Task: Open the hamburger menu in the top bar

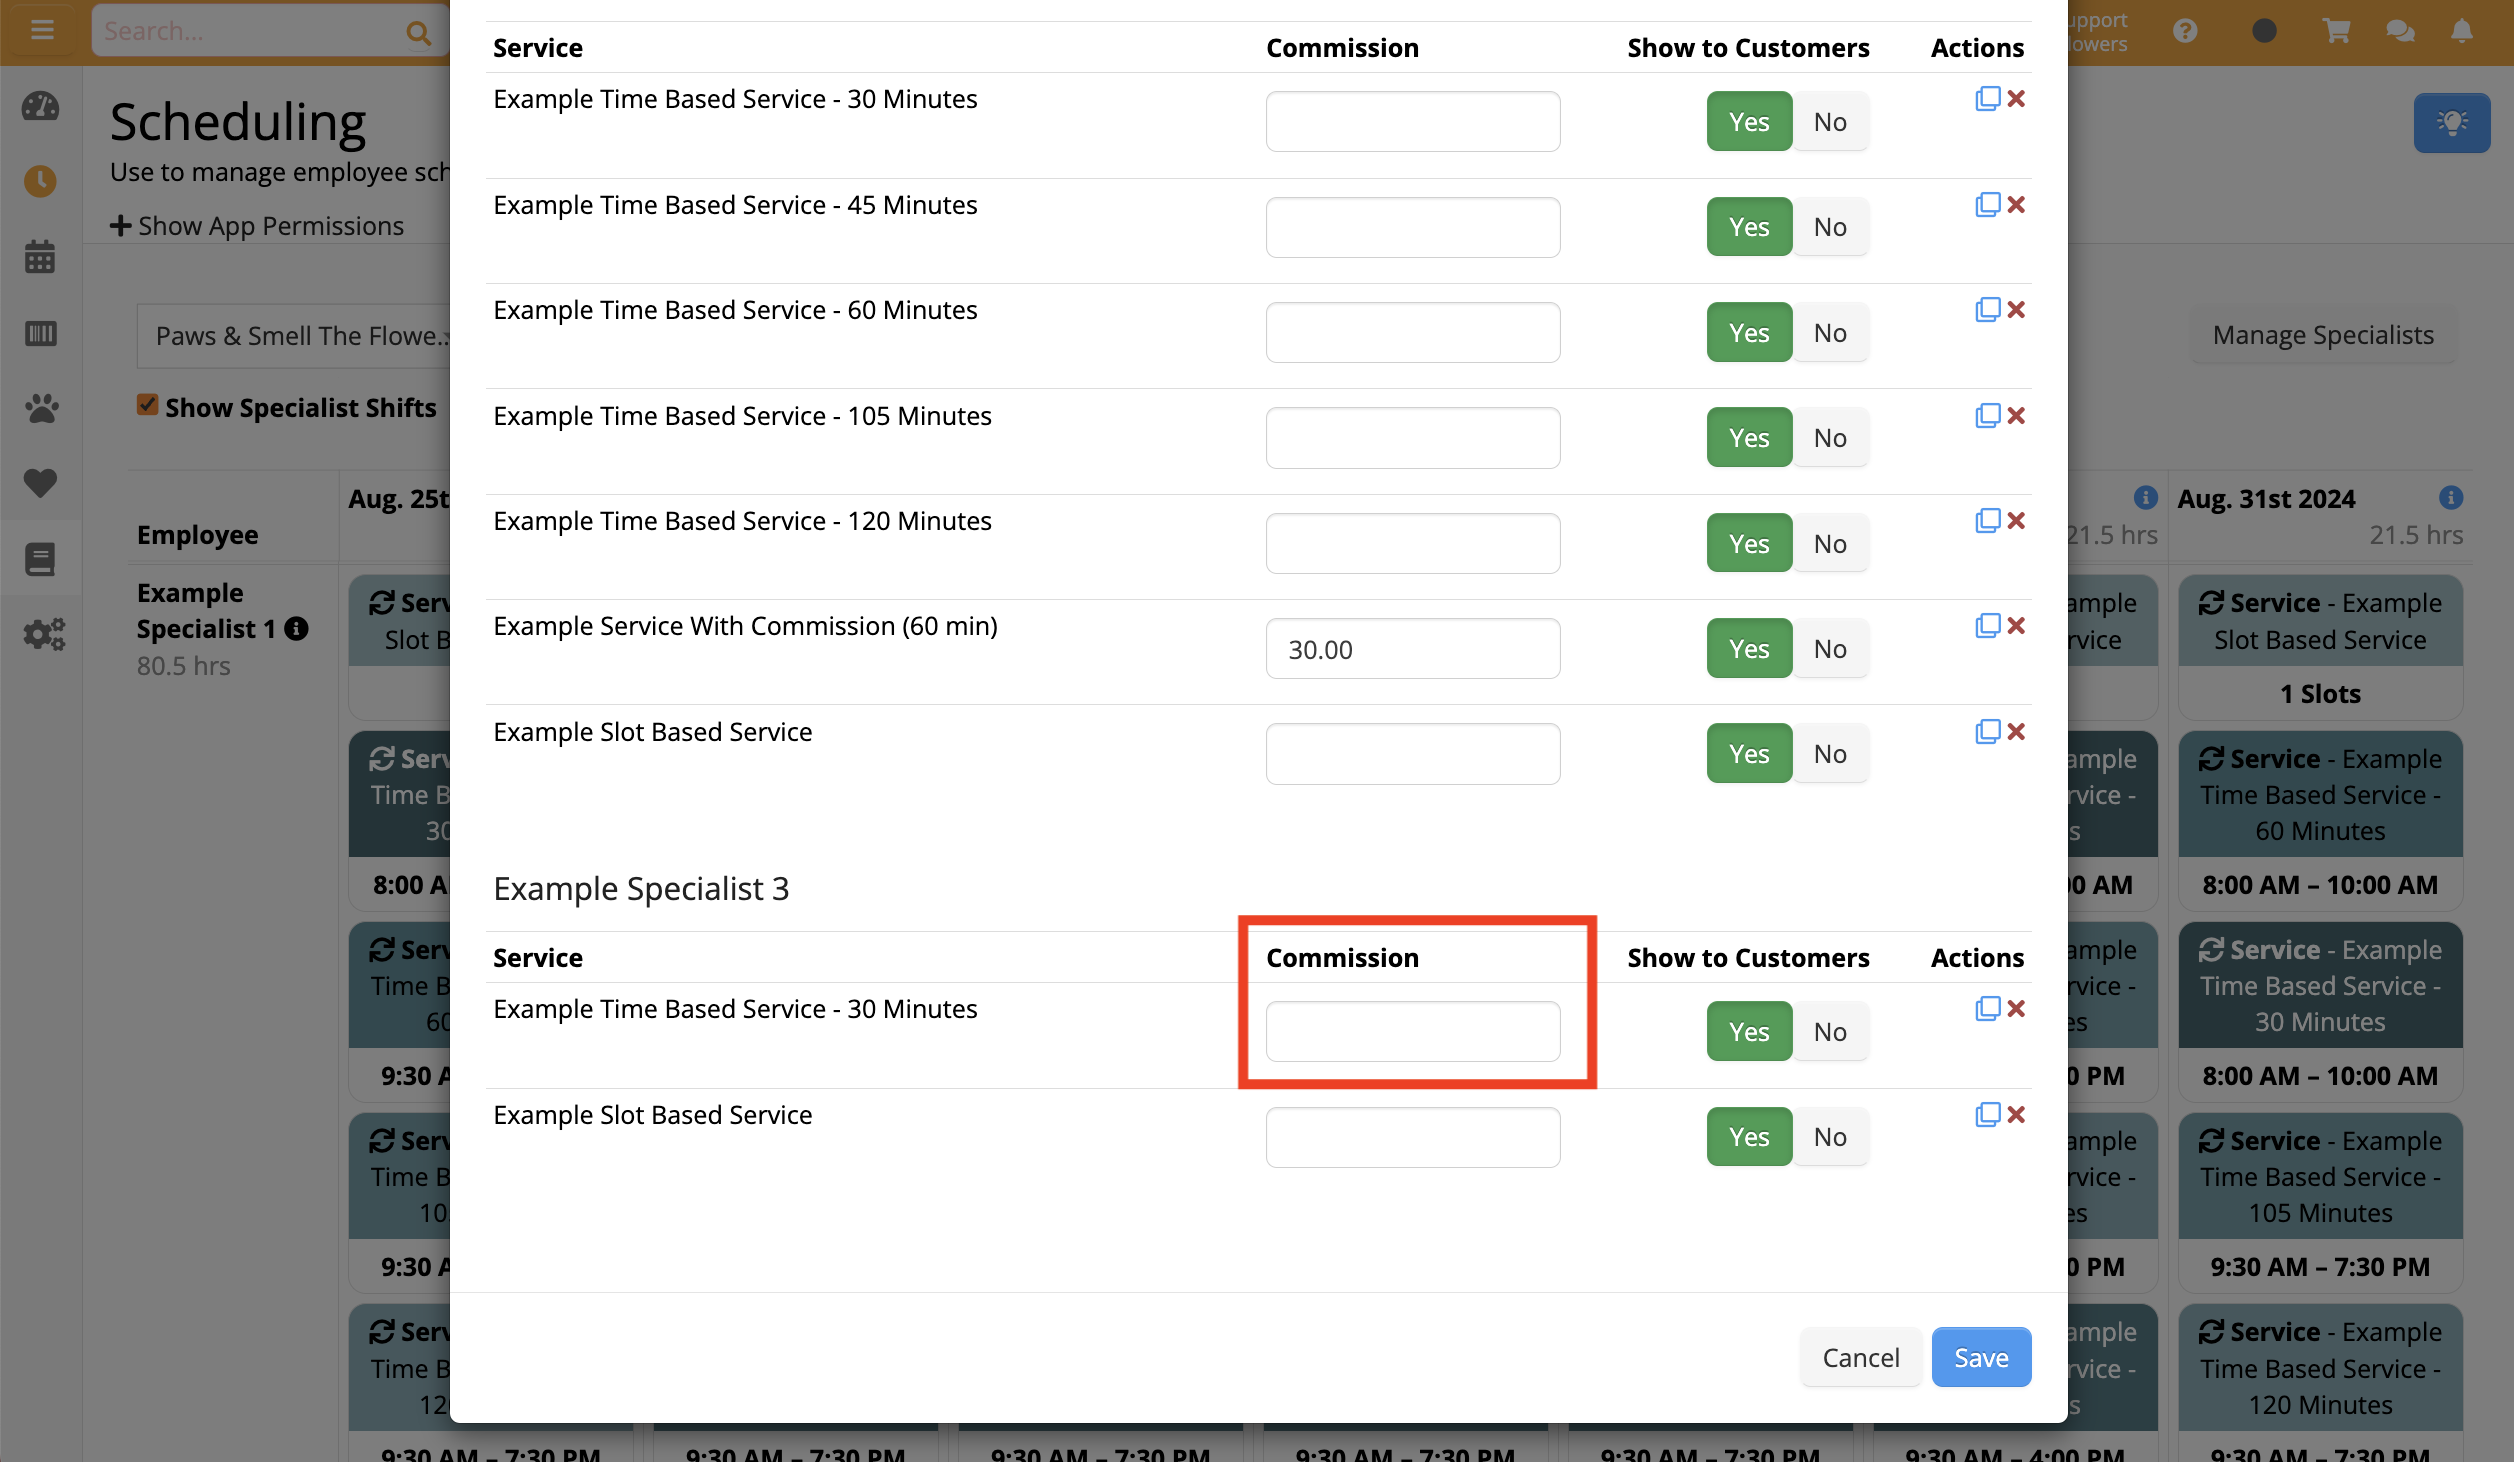Action: (42, 30)
